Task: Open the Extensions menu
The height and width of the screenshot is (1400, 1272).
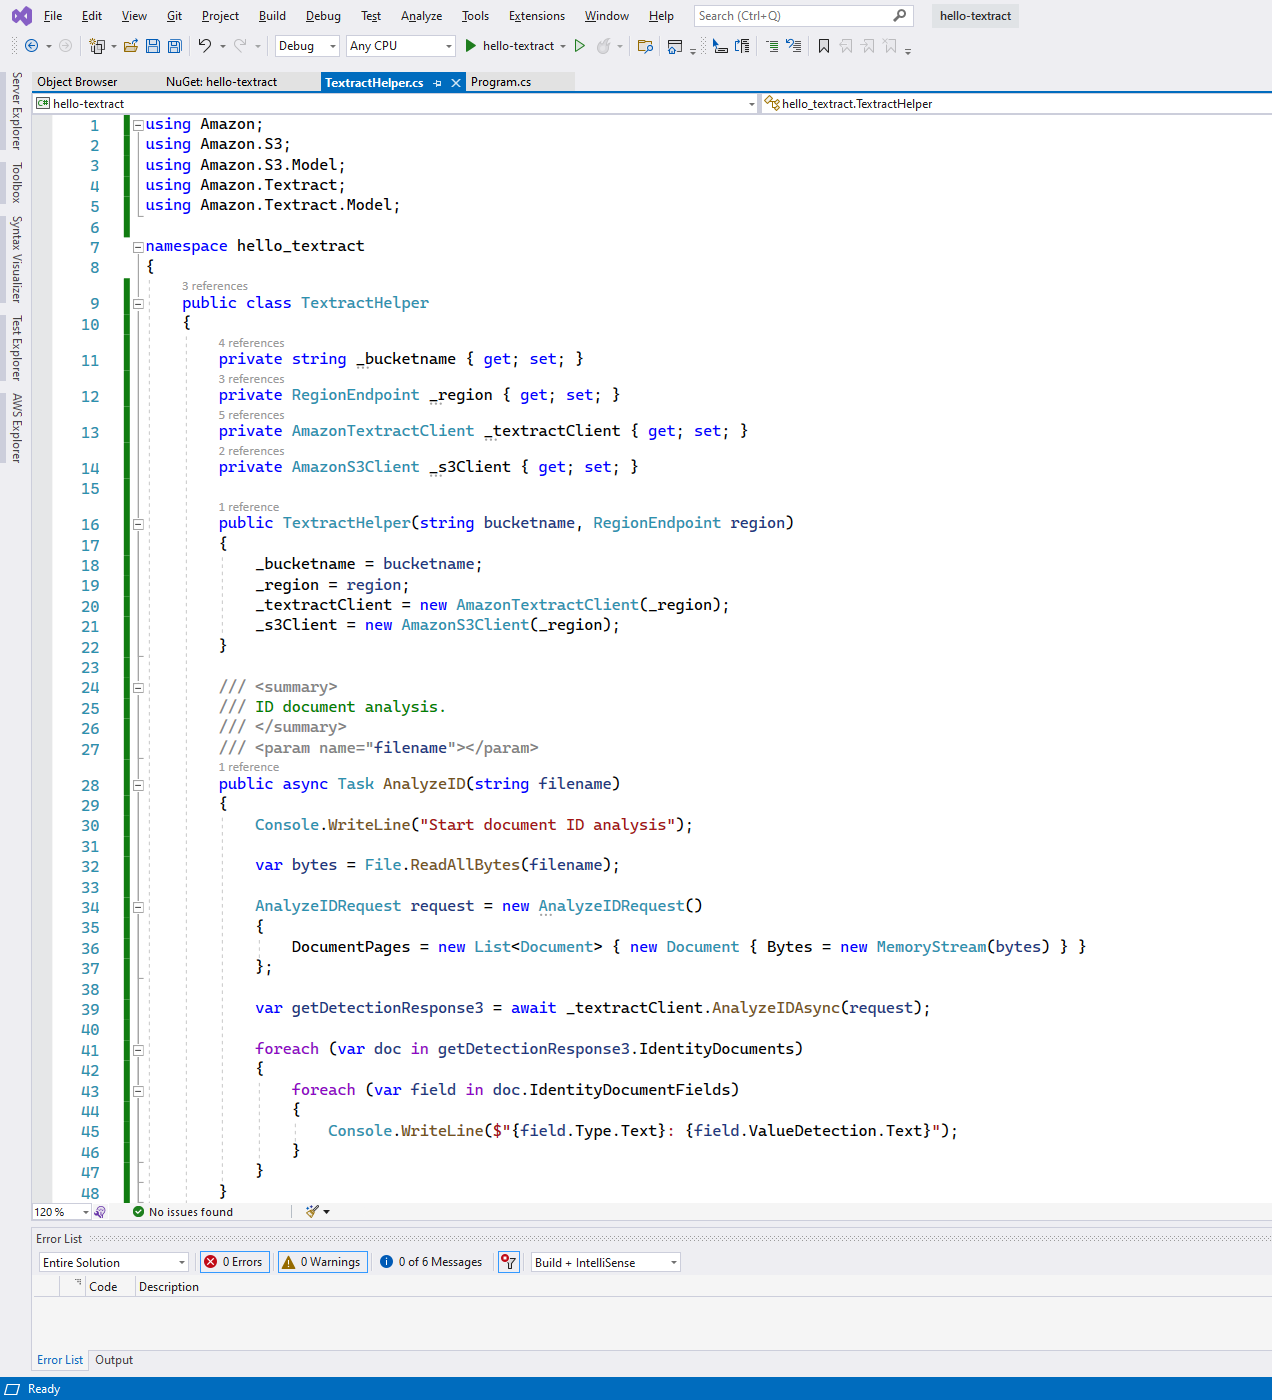Action: [537, 16]
